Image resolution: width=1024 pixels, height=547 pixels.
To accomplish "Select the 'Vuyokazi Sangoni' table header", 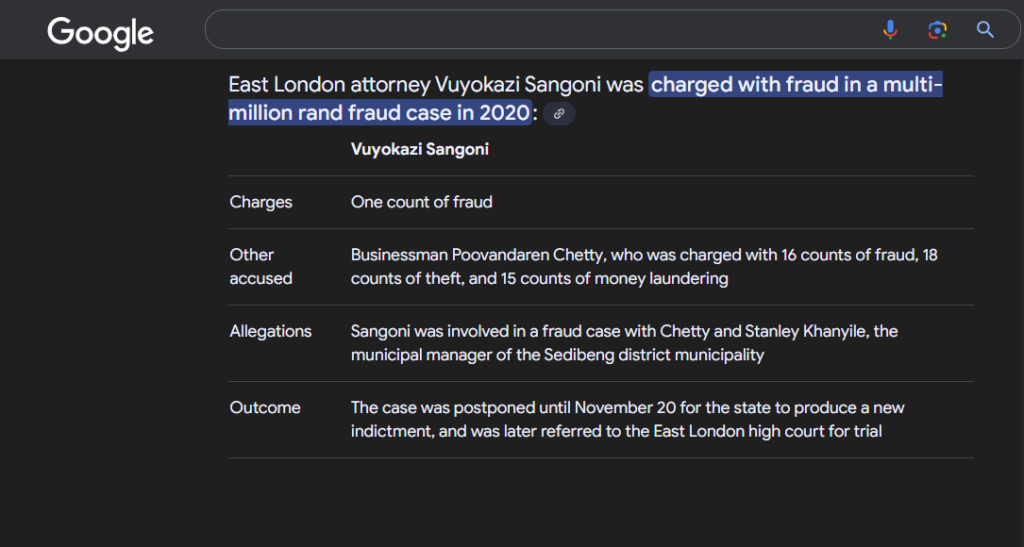I will click(420, 149).
